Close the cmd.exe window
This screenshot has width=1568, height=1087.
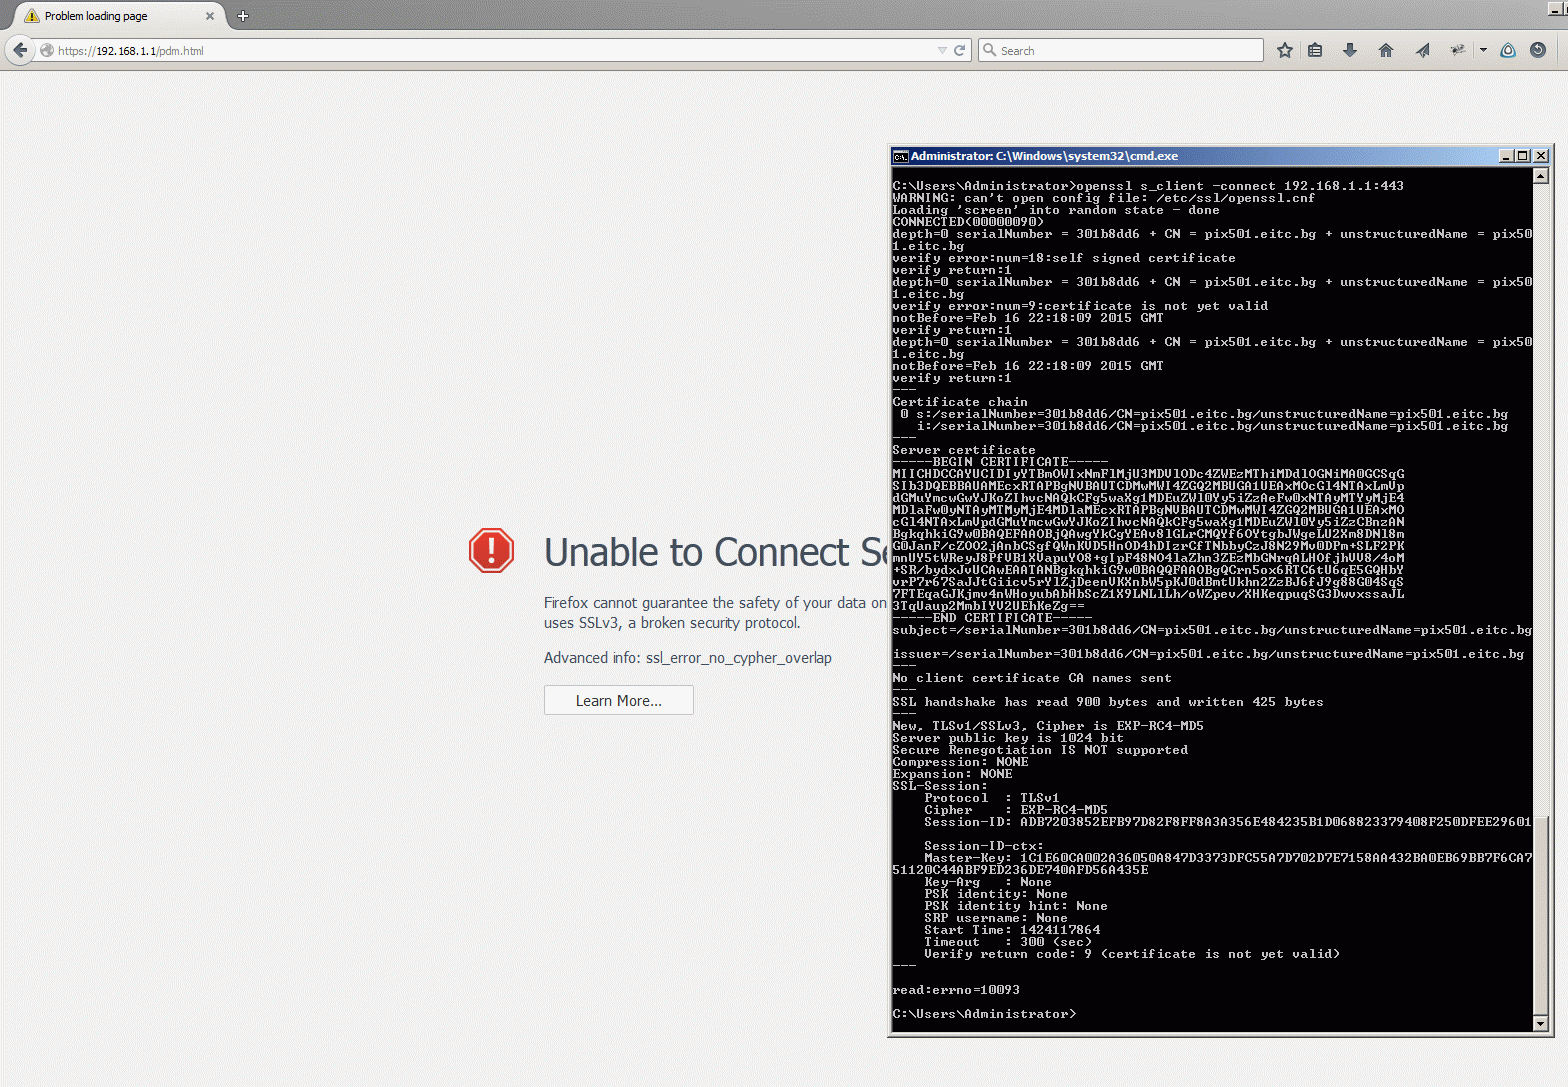(1541, 156)
